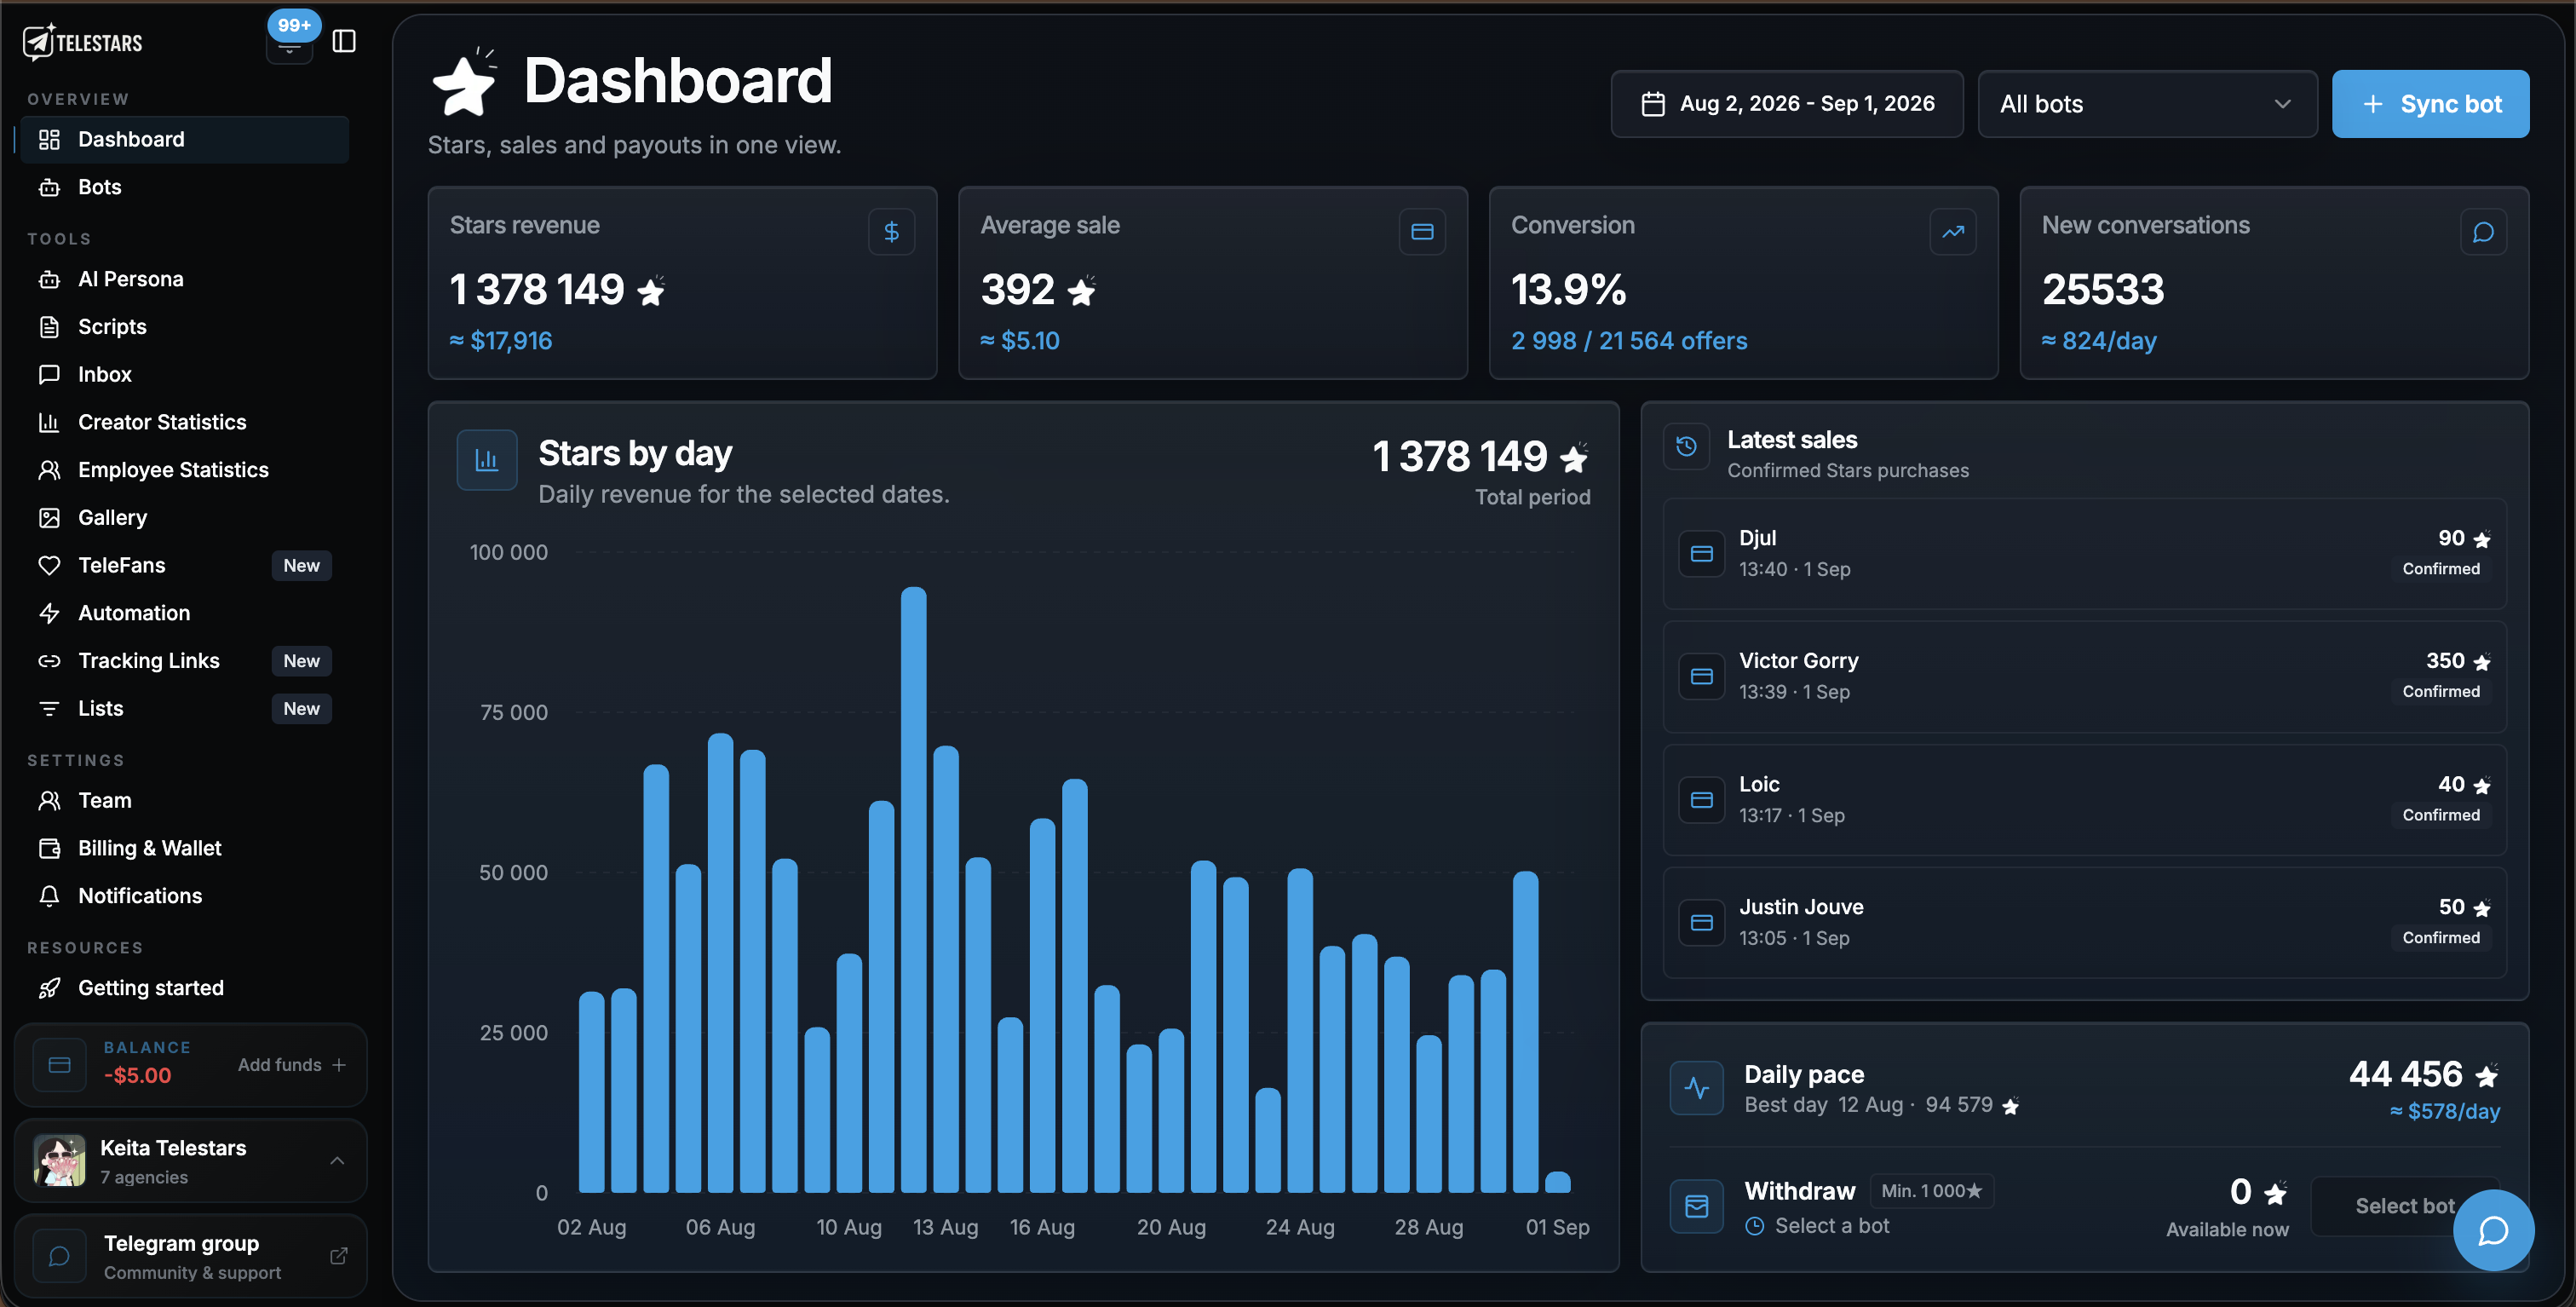
Task: Click the Telestars logo
Action: pos(83,42)
